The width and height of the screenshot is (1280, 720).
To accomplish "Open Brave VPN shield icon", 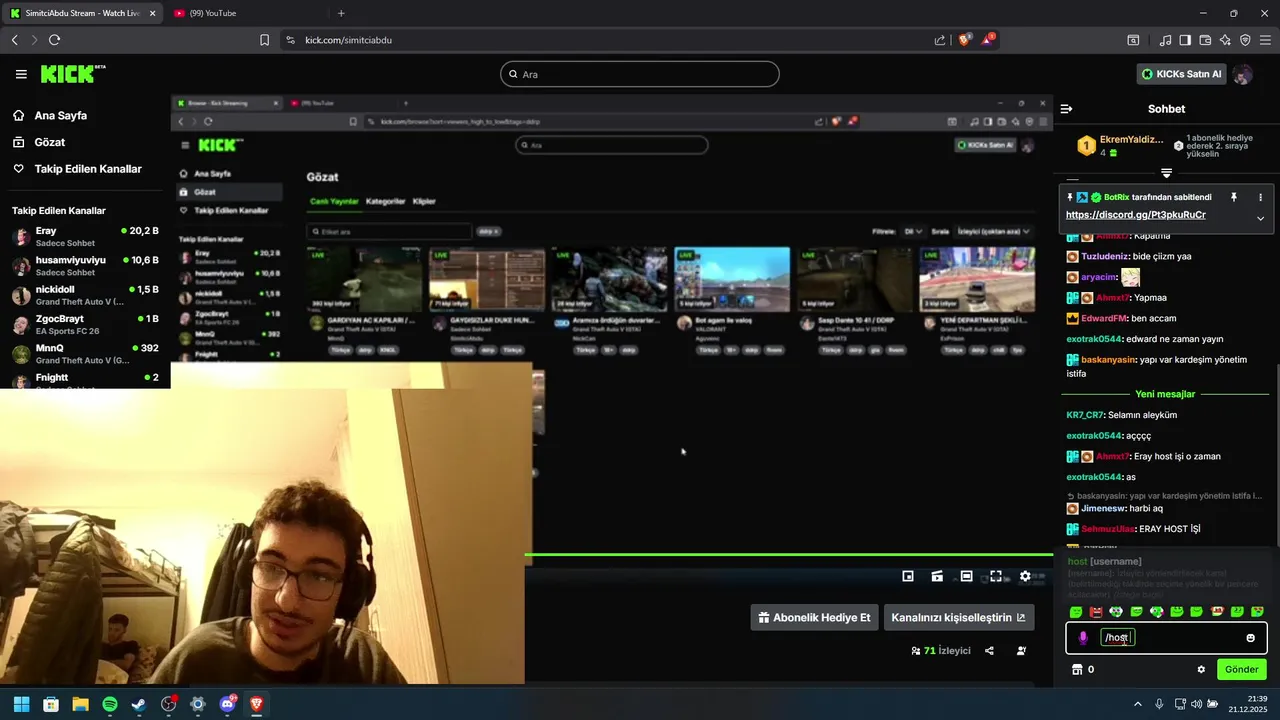I will (x=1245, y=40).
